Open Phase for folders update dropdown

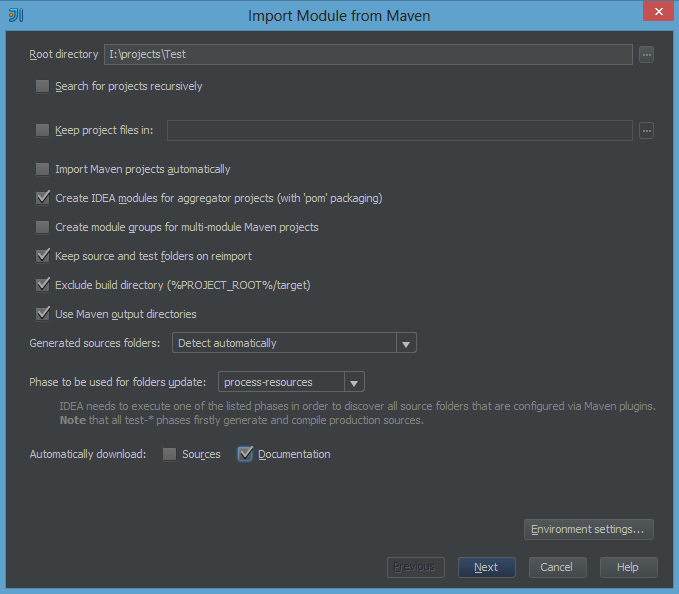coord(291,382)
